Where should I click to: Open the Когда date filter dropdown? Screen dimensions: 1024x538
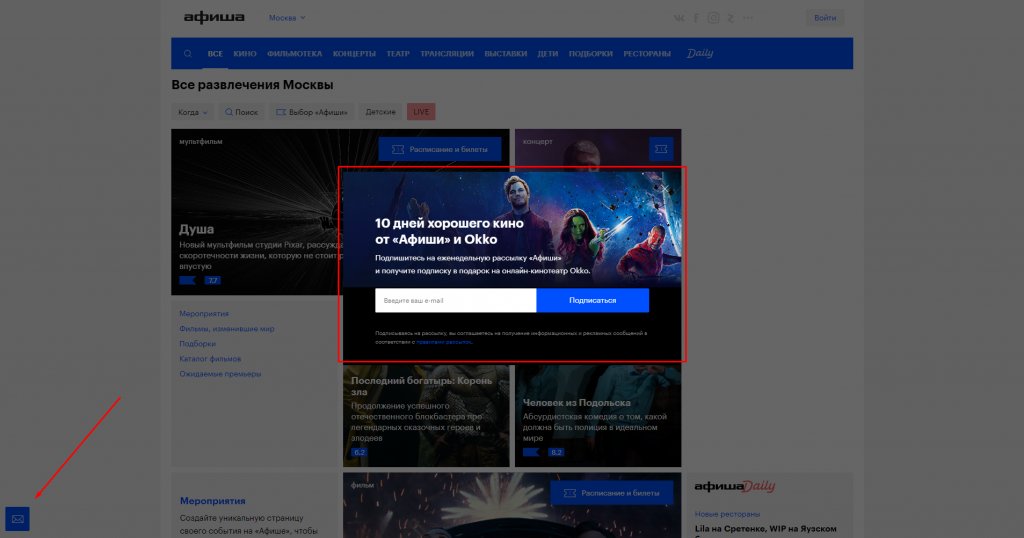(x=193, y=112)
